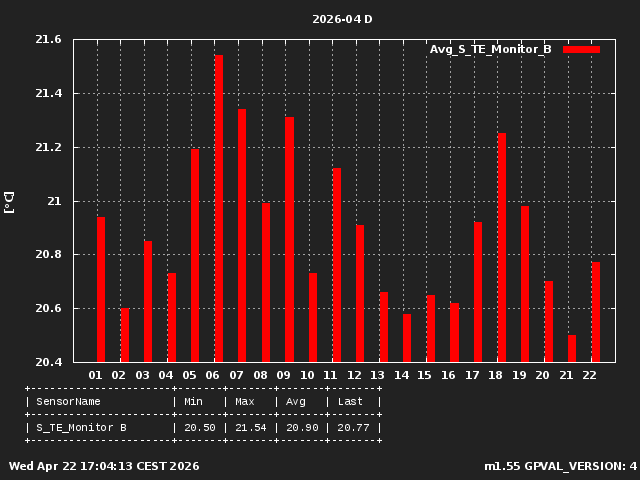
Task: Select the red bar for day 02
Action: pos(124,335)
